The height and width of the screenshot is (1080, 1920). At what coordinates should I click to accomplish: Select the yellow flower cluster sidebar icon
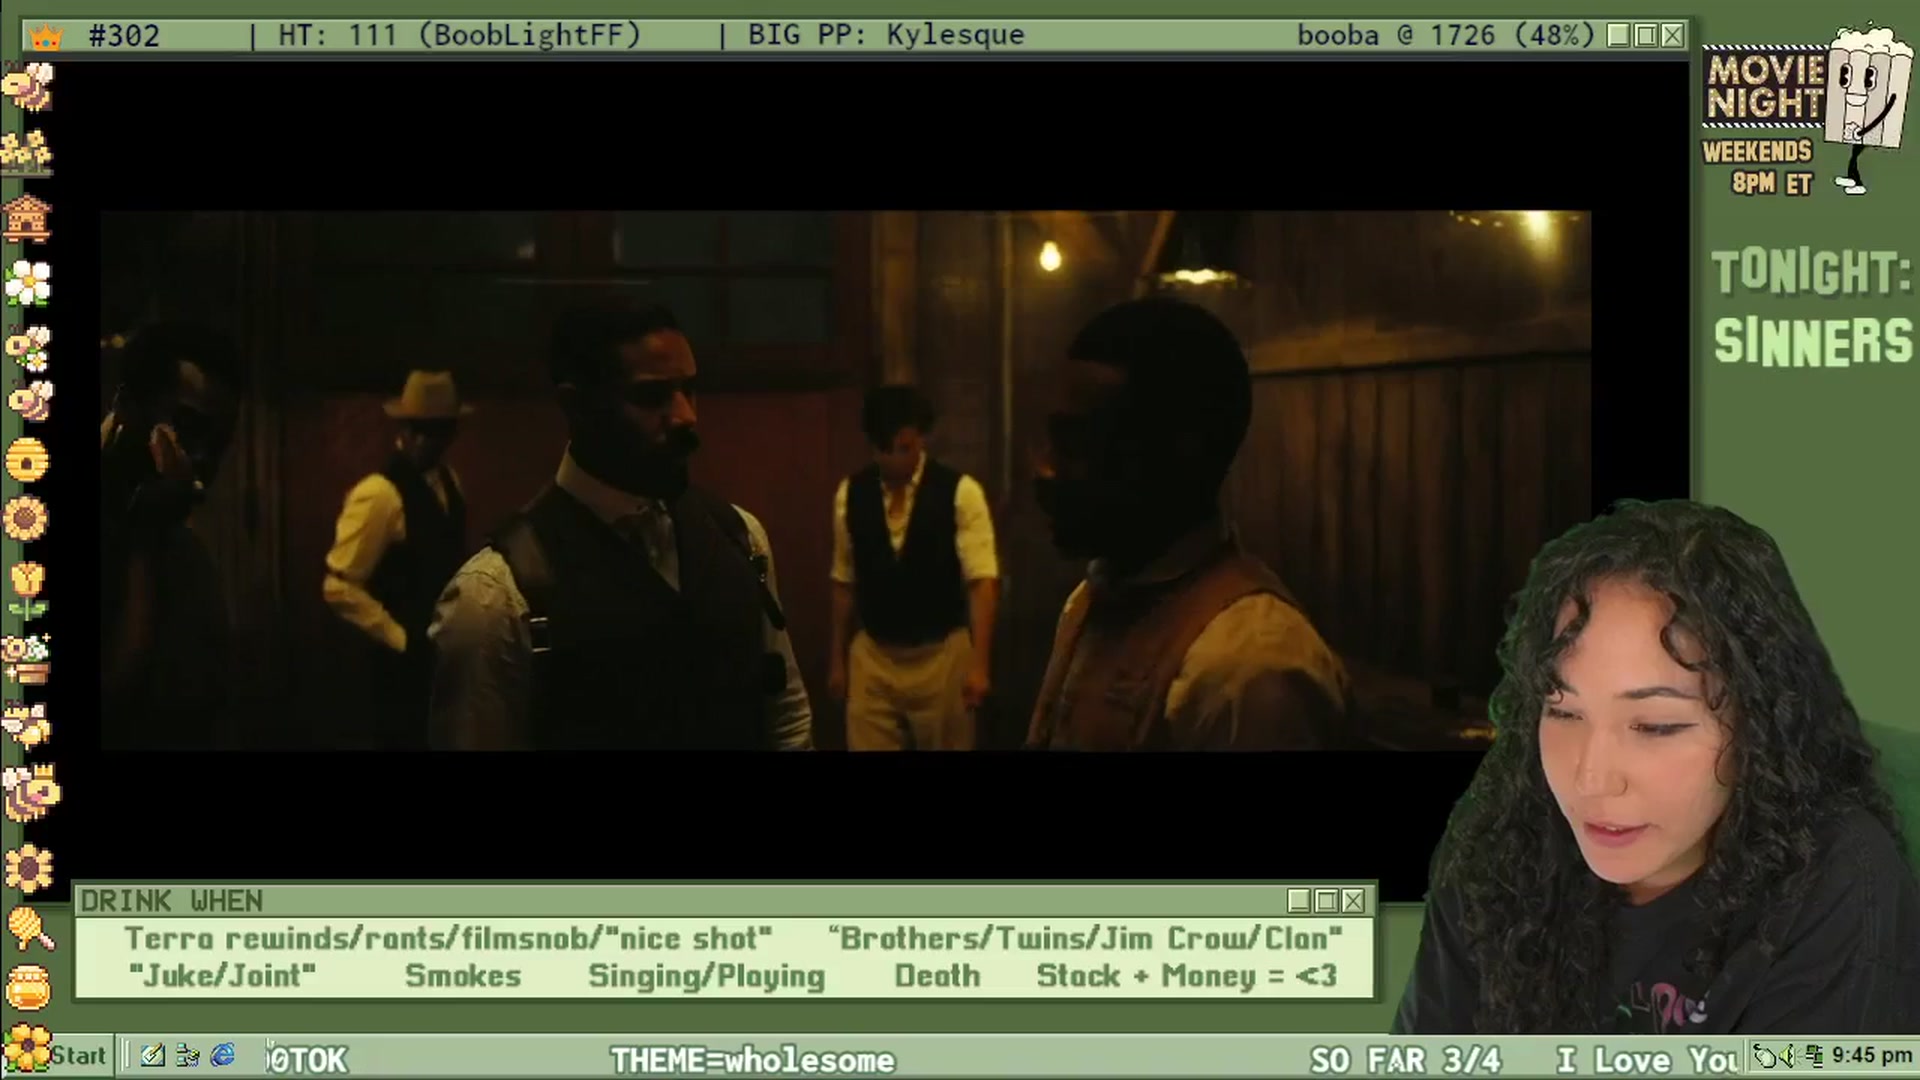[x=27, y=152]
